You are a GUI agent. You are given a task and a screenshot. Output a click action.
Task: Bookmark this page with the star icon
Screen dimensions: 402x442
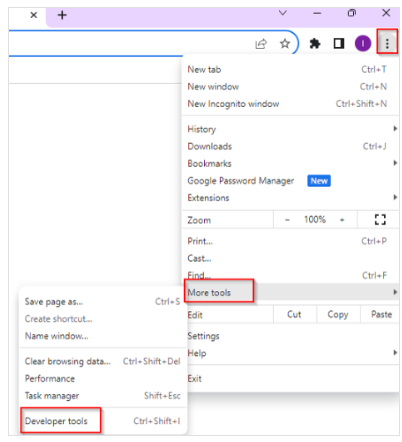[x=285, y=43]
